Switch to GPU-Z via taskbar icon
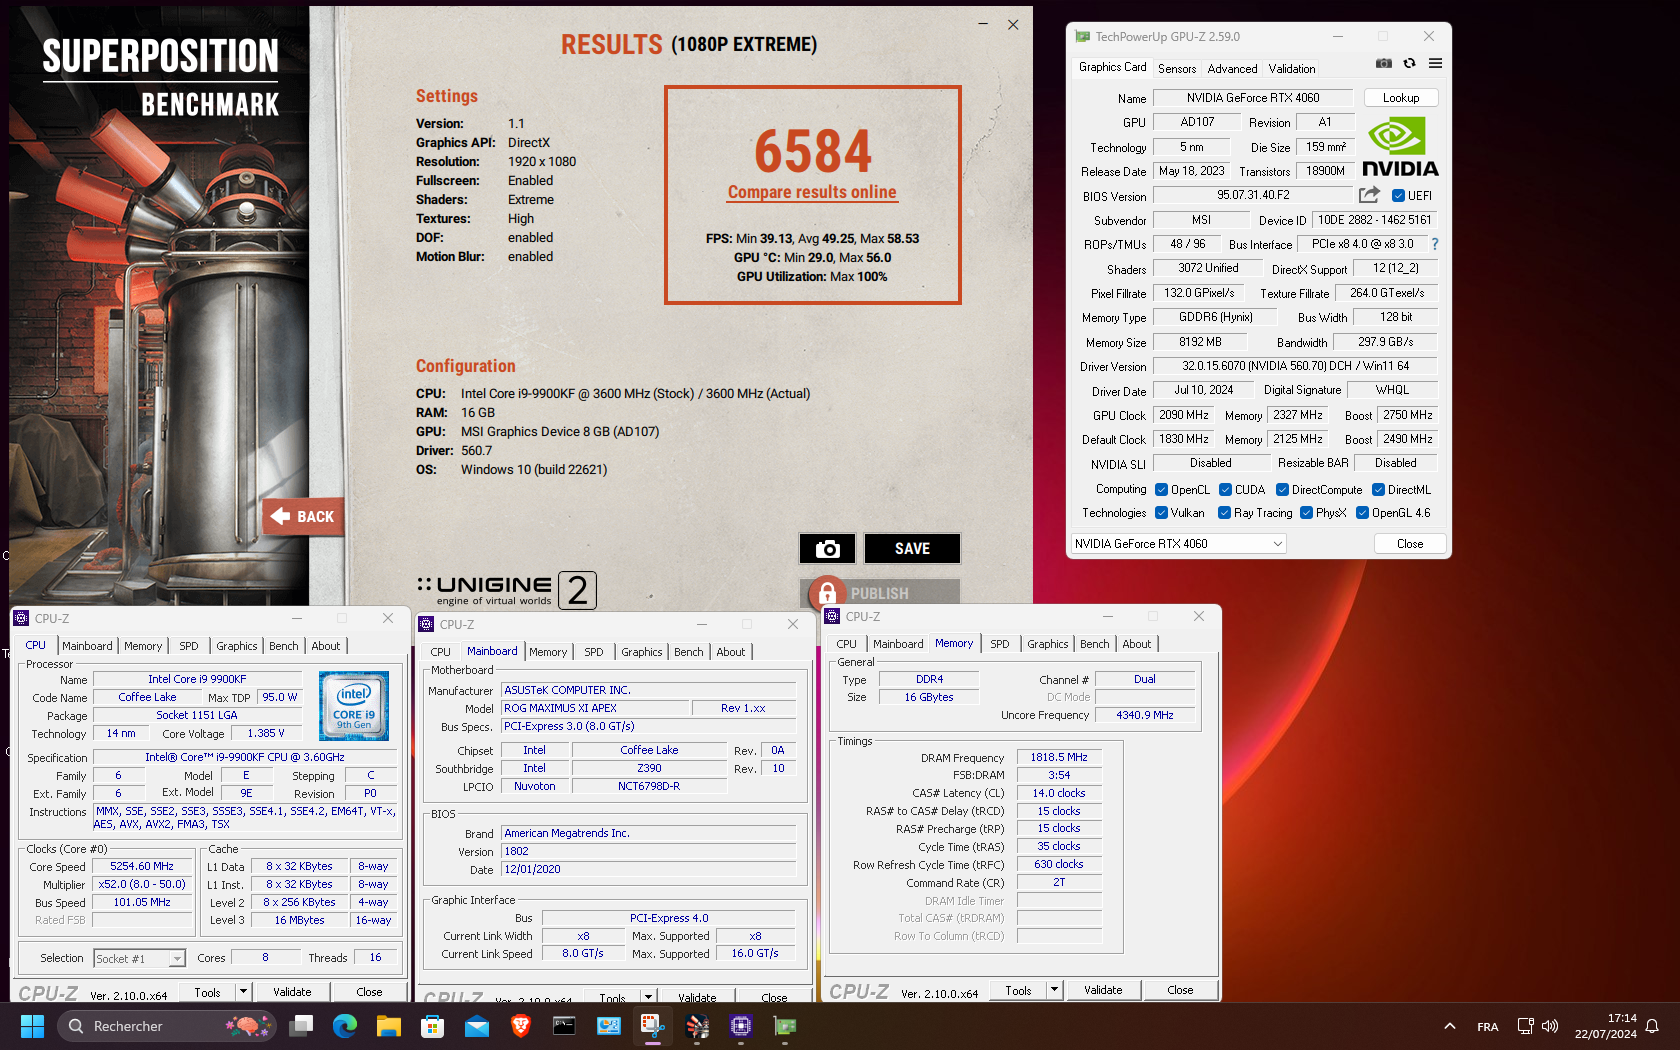This screenshot has height=1050, width=1680. pos(785,1026)
